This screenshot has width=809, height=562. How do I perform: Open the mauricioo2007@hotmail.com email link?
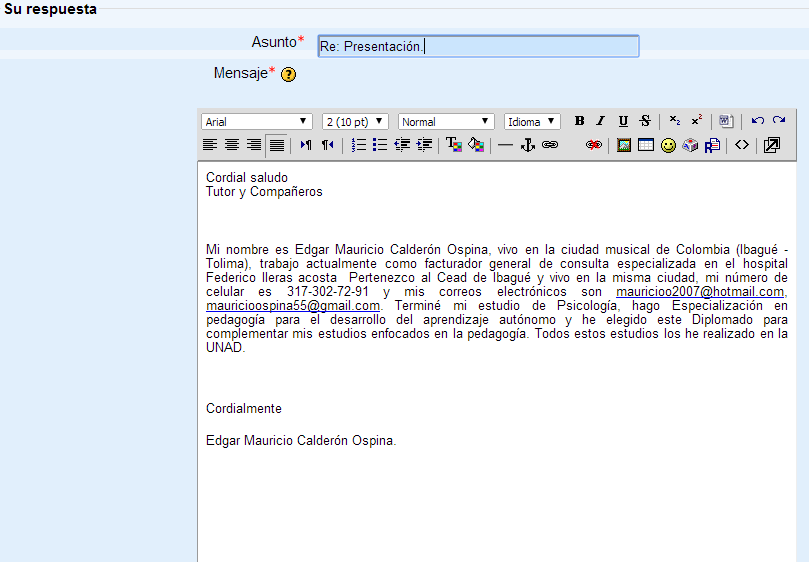click(x=700, y=291)
